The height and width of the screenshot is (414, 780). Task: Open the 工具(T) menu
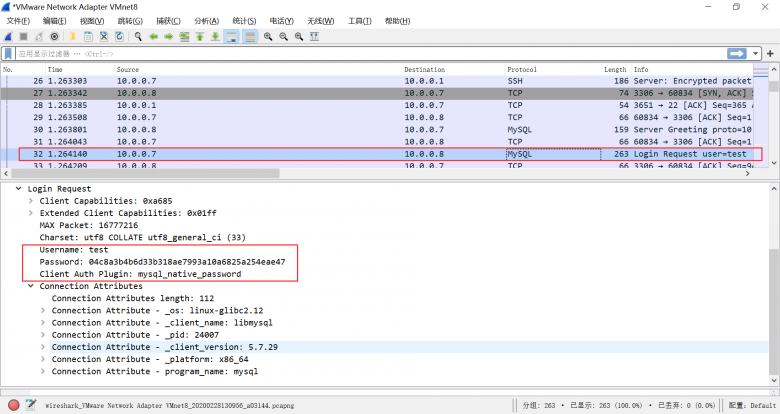(360, 21)
